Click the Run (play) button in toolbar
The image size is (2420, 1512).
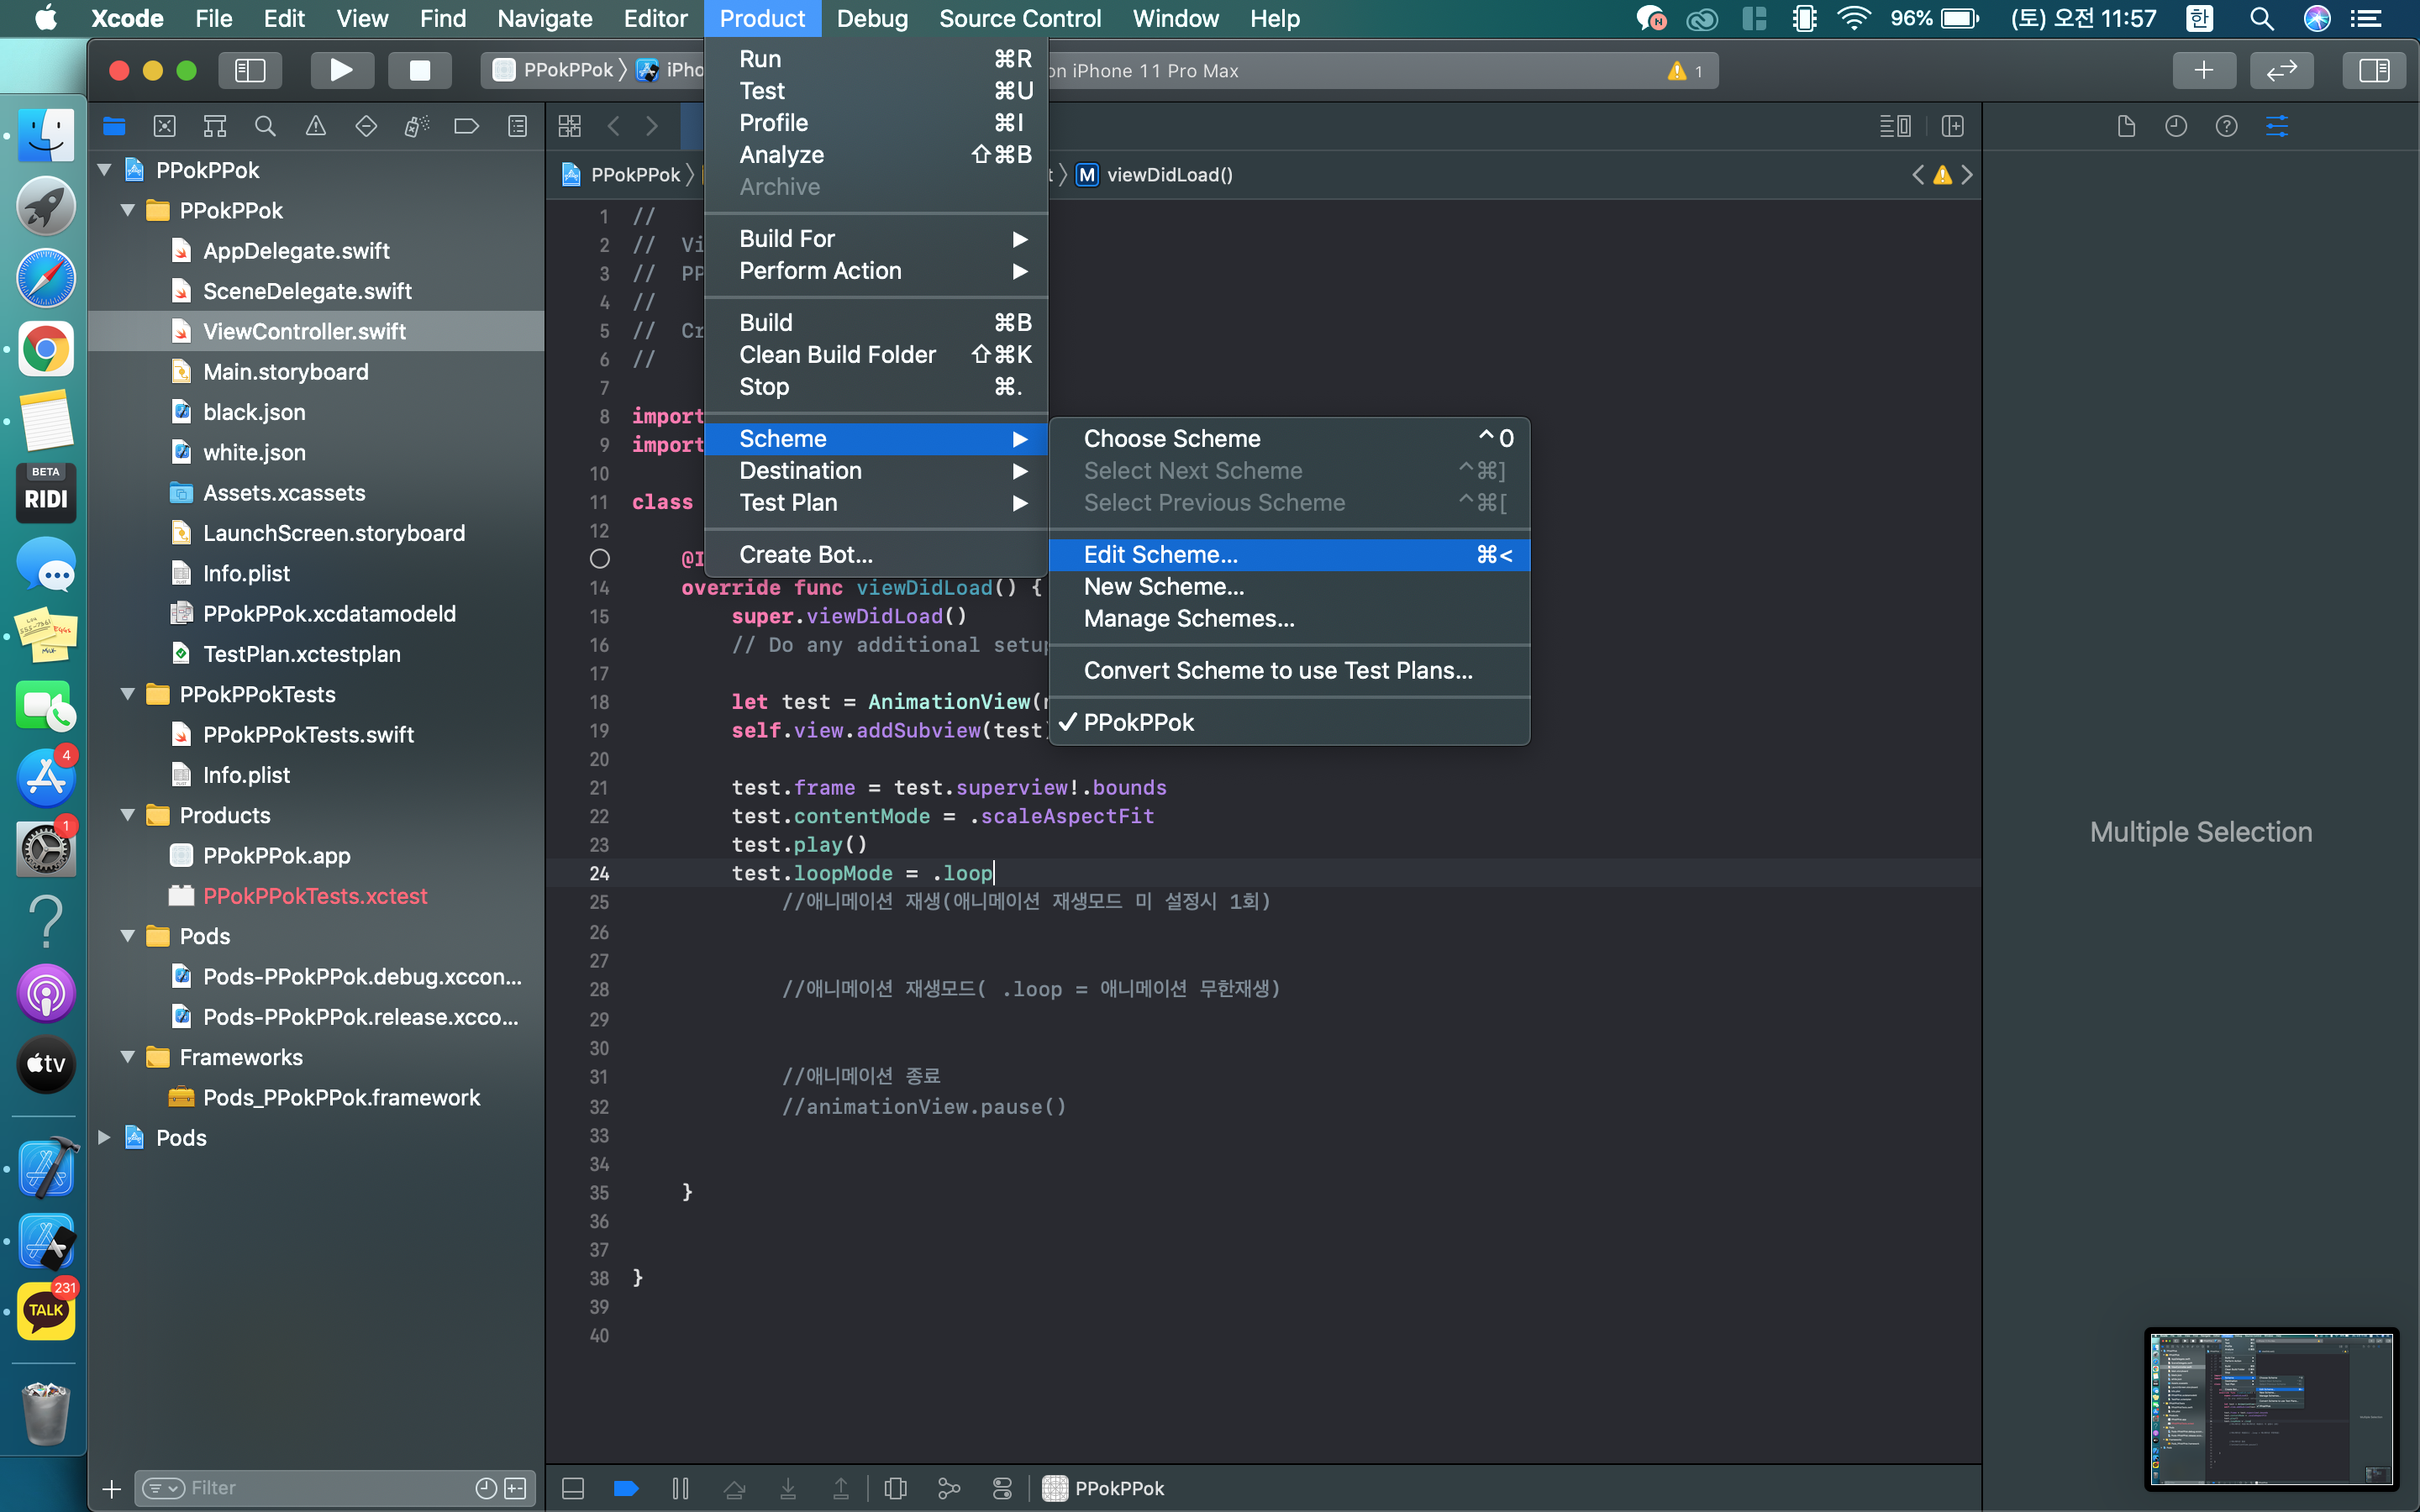tap(341, 70)
